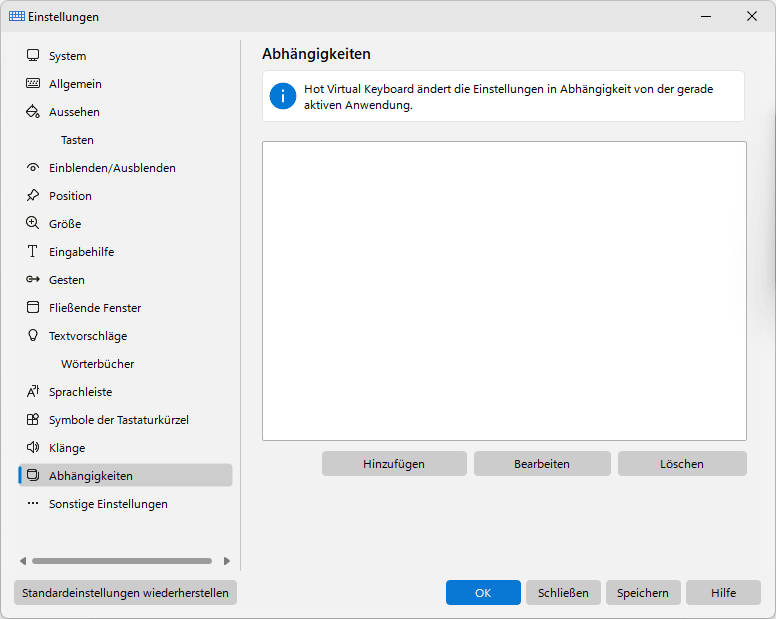Click the Sprachleiste language icon

click(33, 391)
